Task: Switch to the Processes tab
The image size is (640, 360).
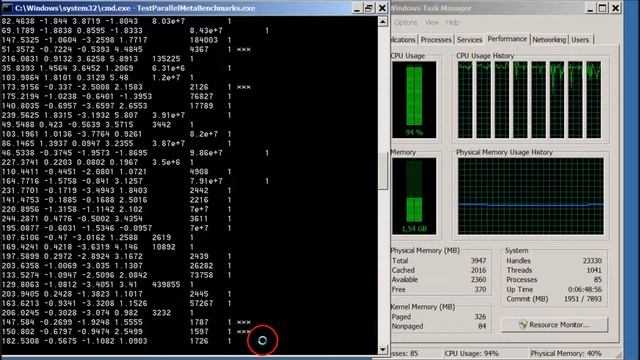Action: [x=436, y=40]
